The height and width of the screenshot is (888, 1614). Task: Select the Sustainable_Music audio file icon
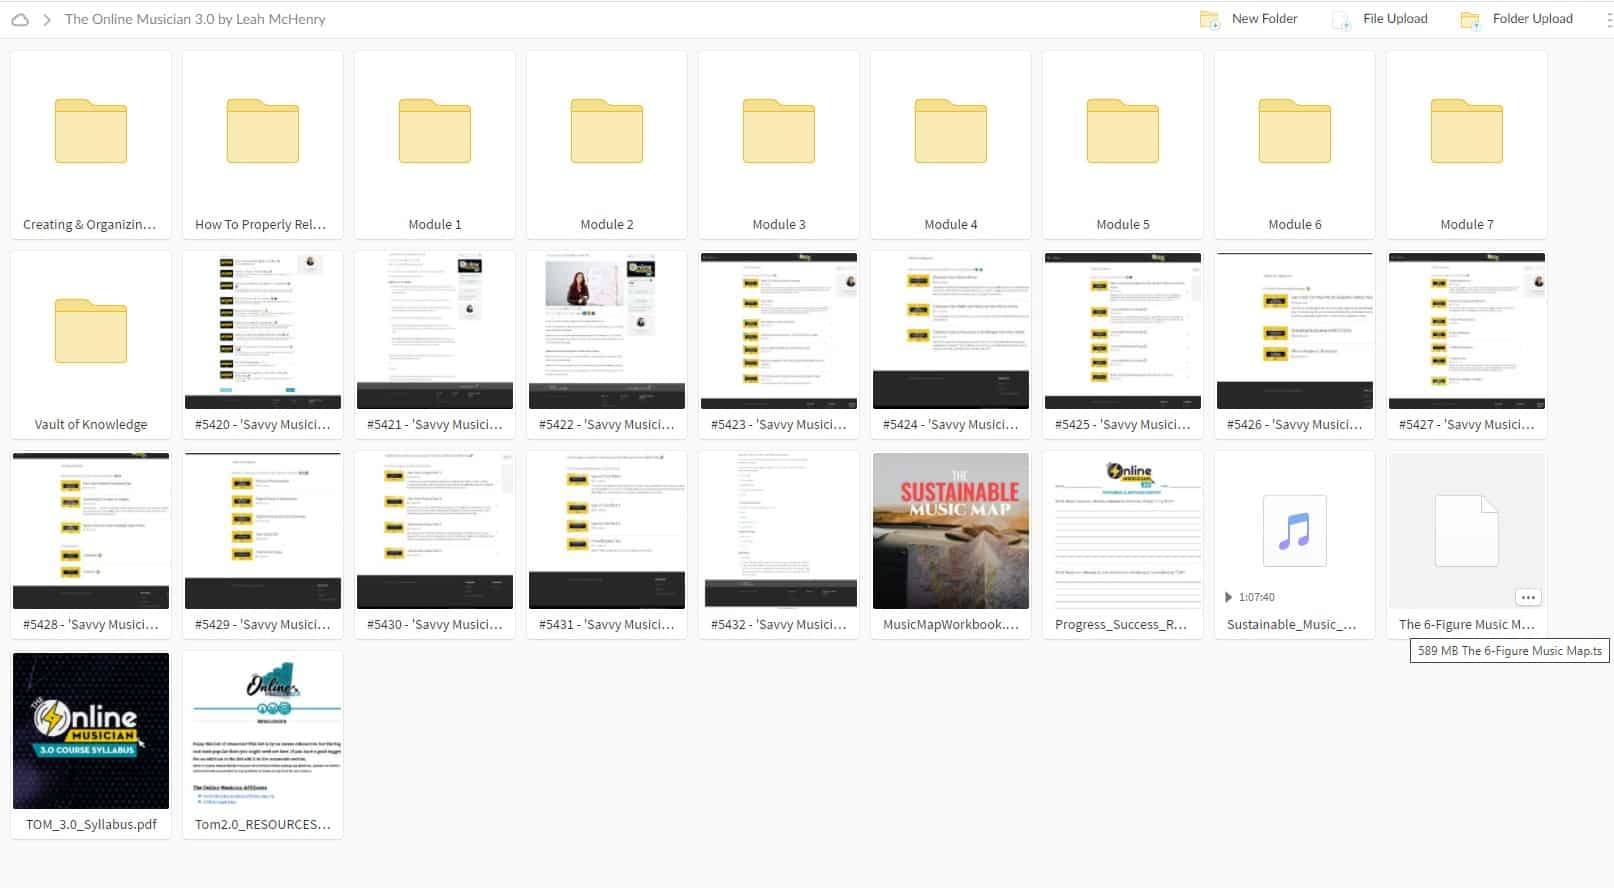[x=1294, y=530]
